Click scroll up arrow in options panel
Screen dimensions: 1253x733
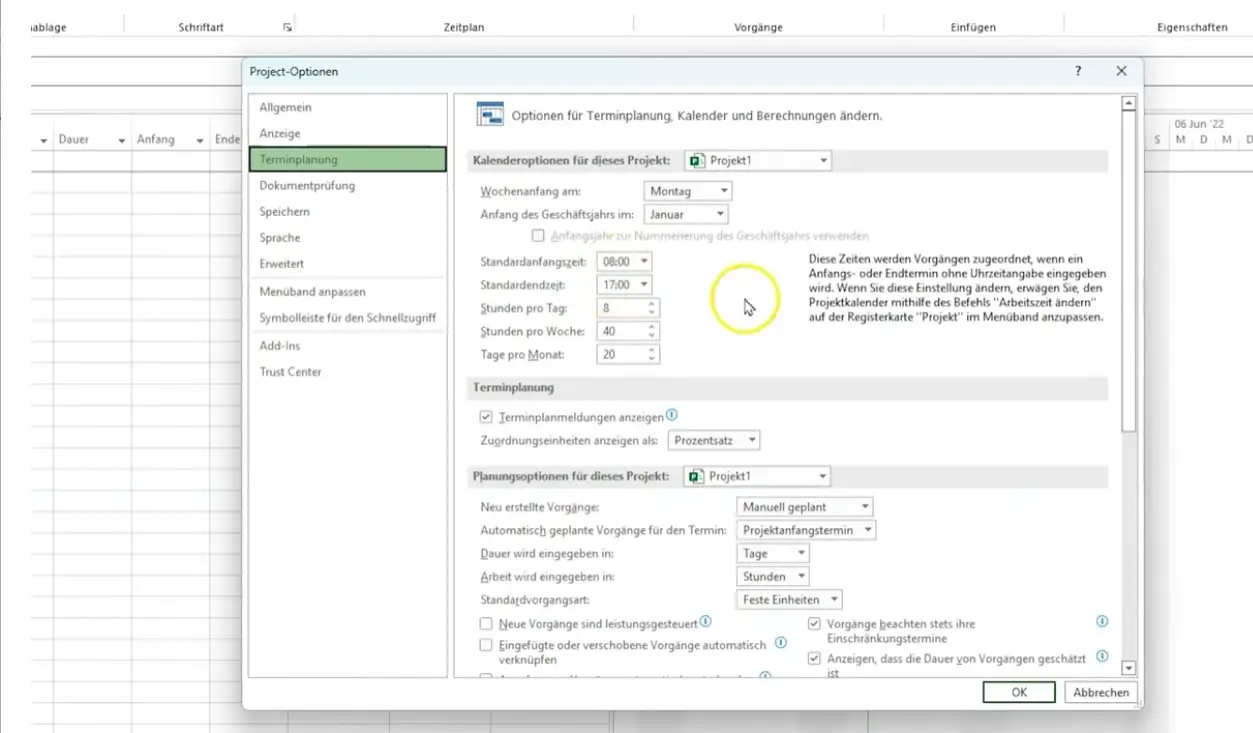1129,103
